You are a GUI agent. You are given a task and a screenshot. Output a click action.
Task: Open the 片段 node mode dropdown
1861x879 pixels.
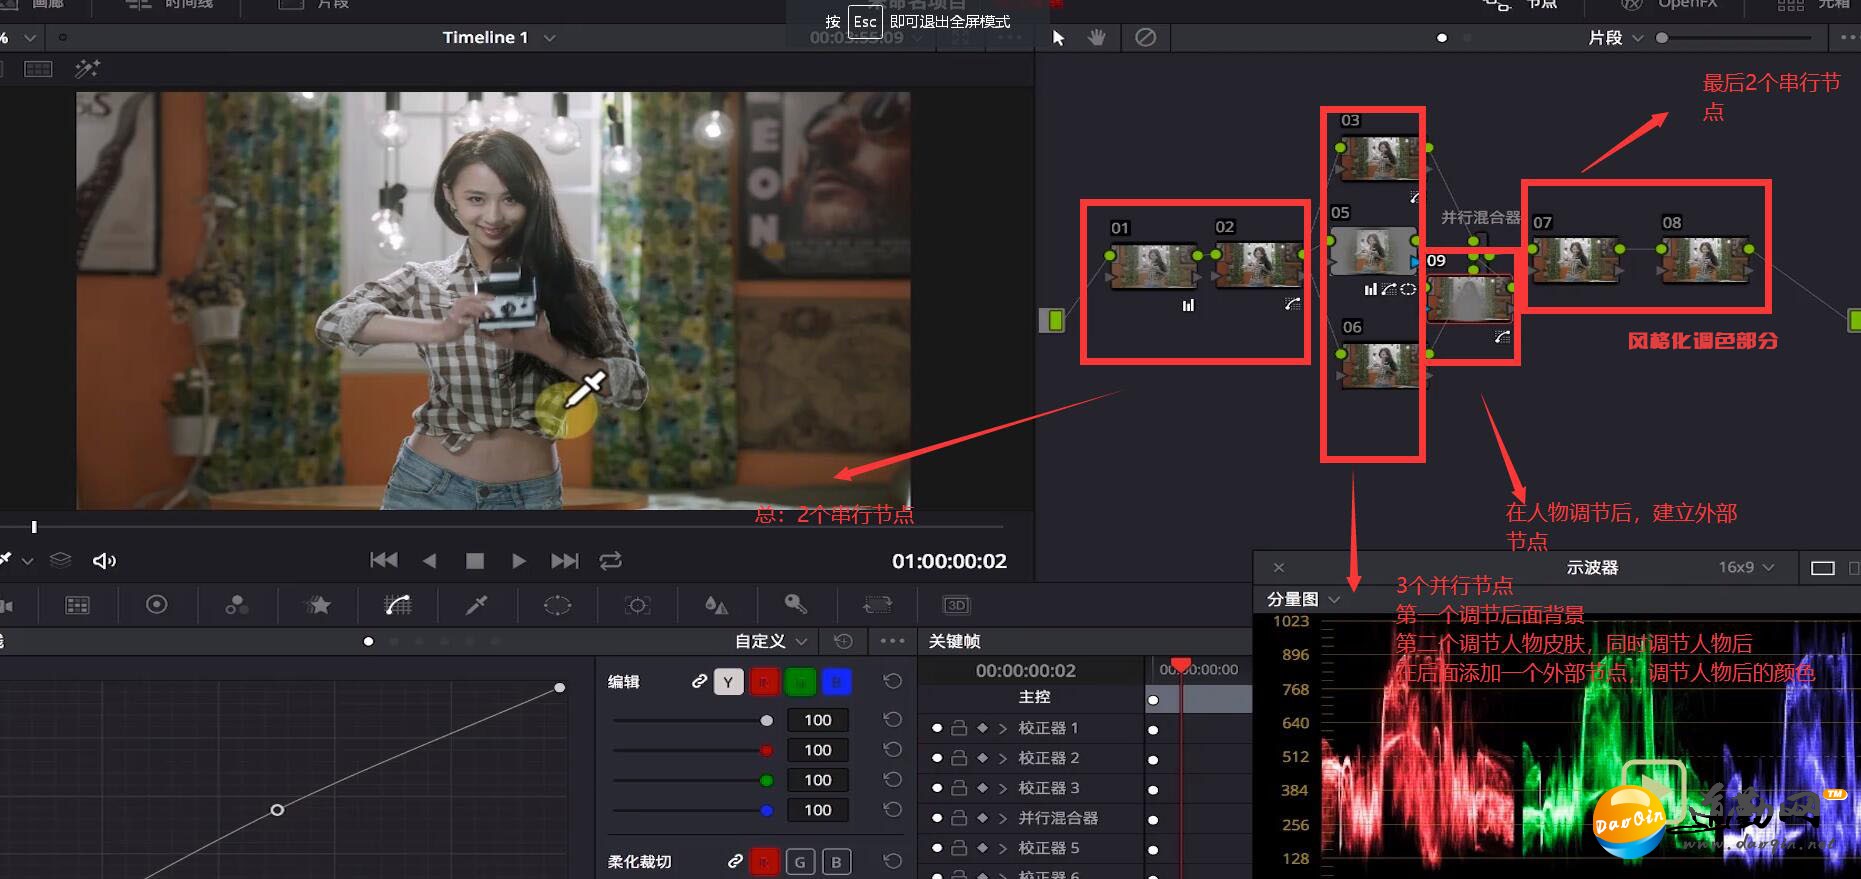(x=1615, y=38)
